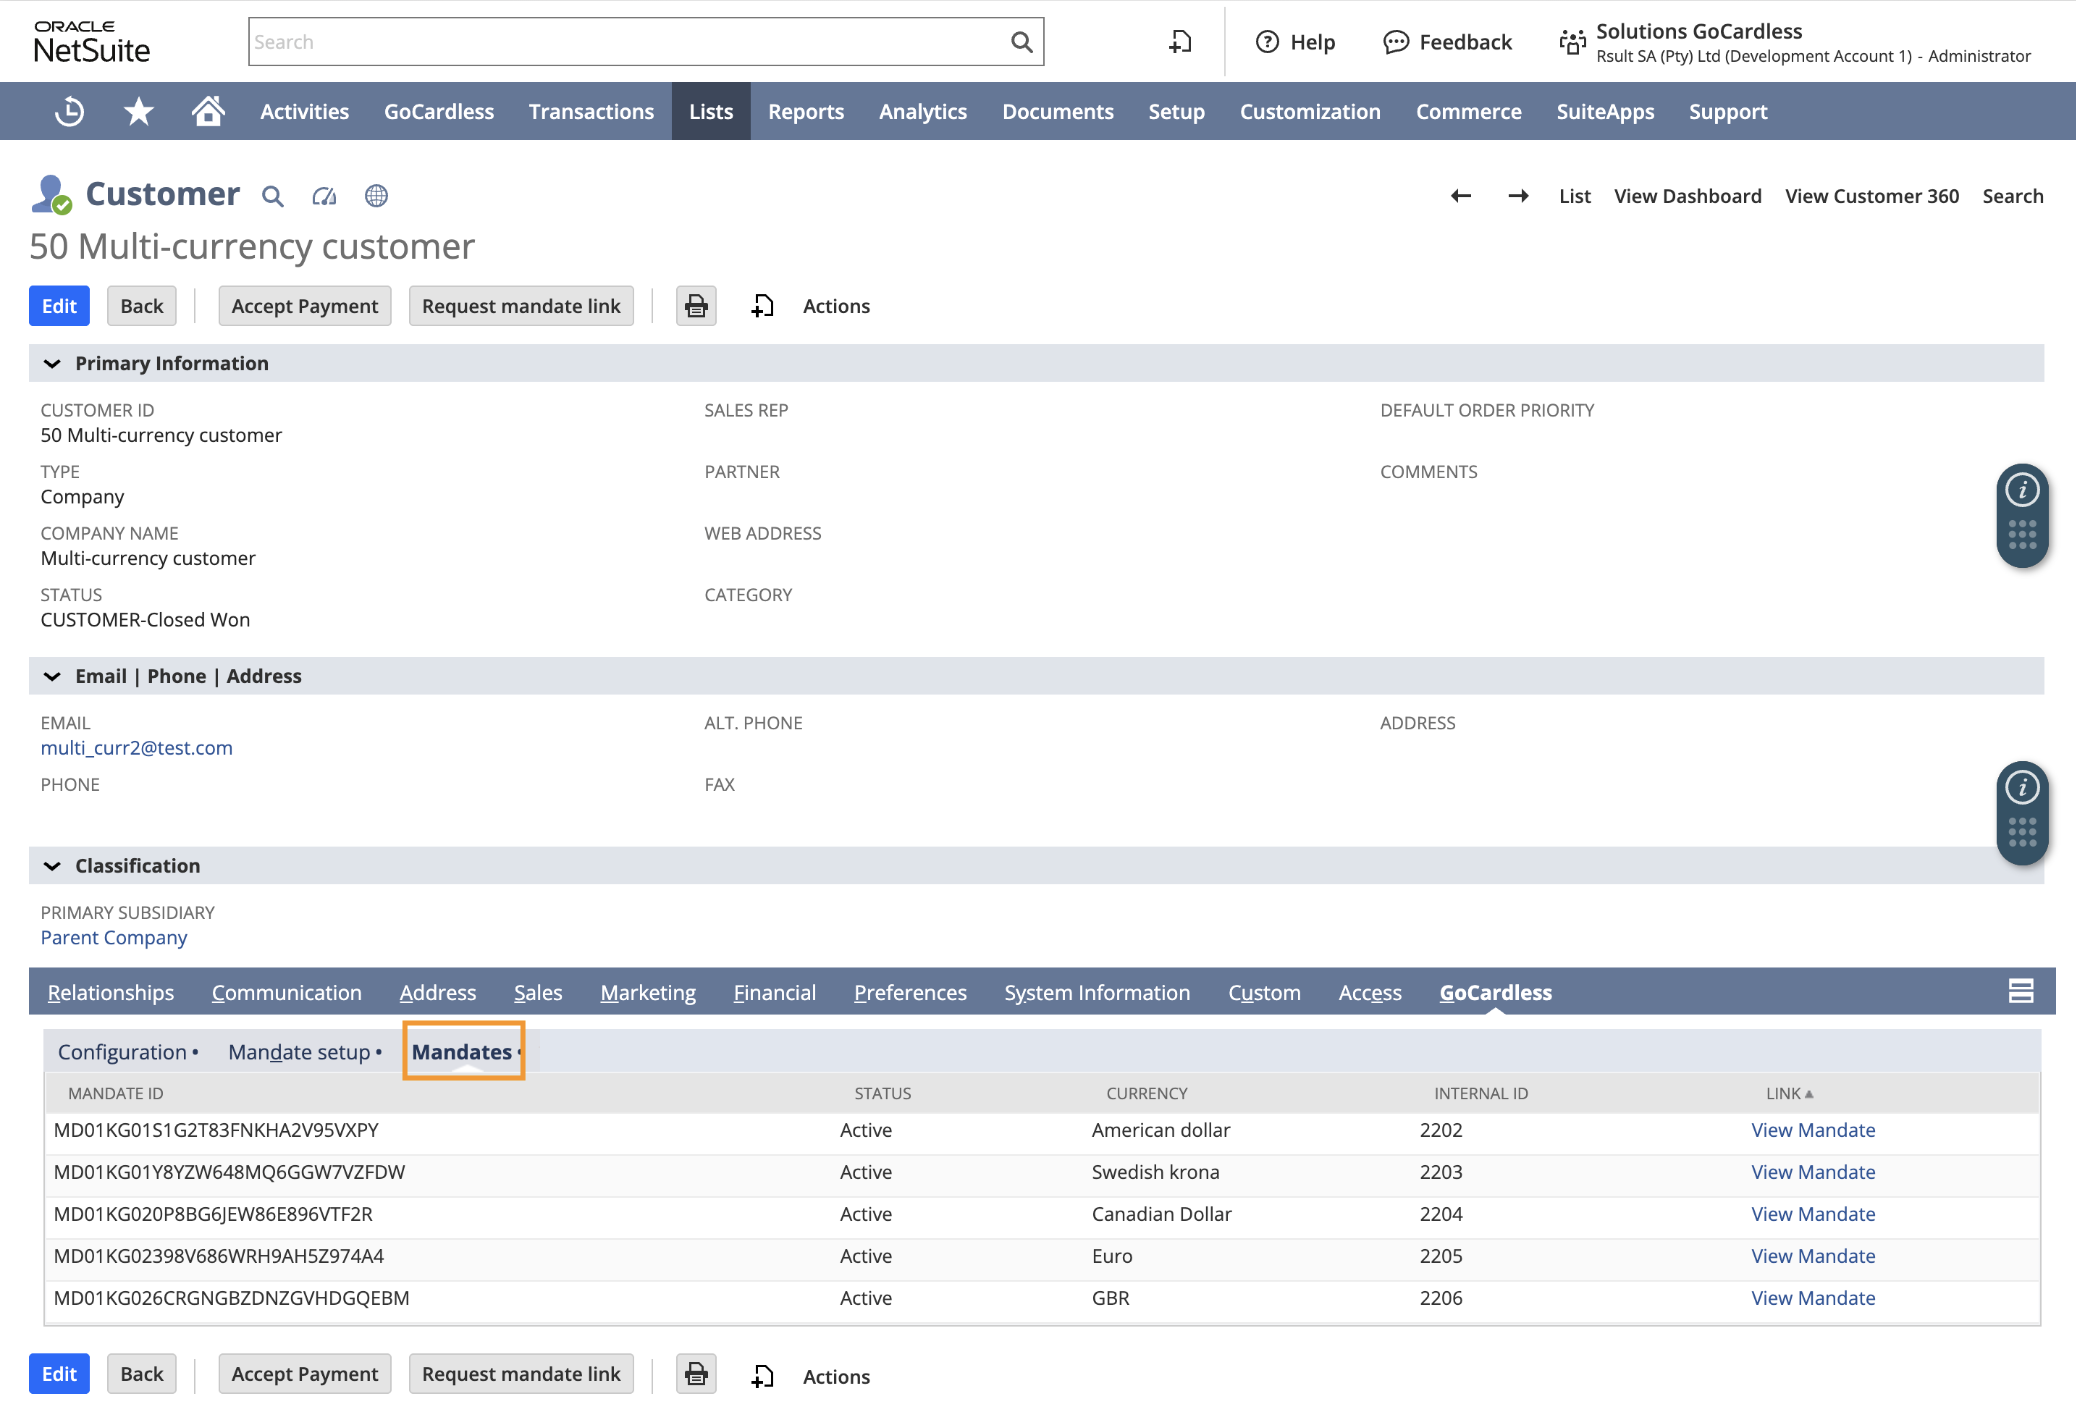Collapse the Classification section
The width and height of the screenshot is (2076, 1414).
click(52, 866)
